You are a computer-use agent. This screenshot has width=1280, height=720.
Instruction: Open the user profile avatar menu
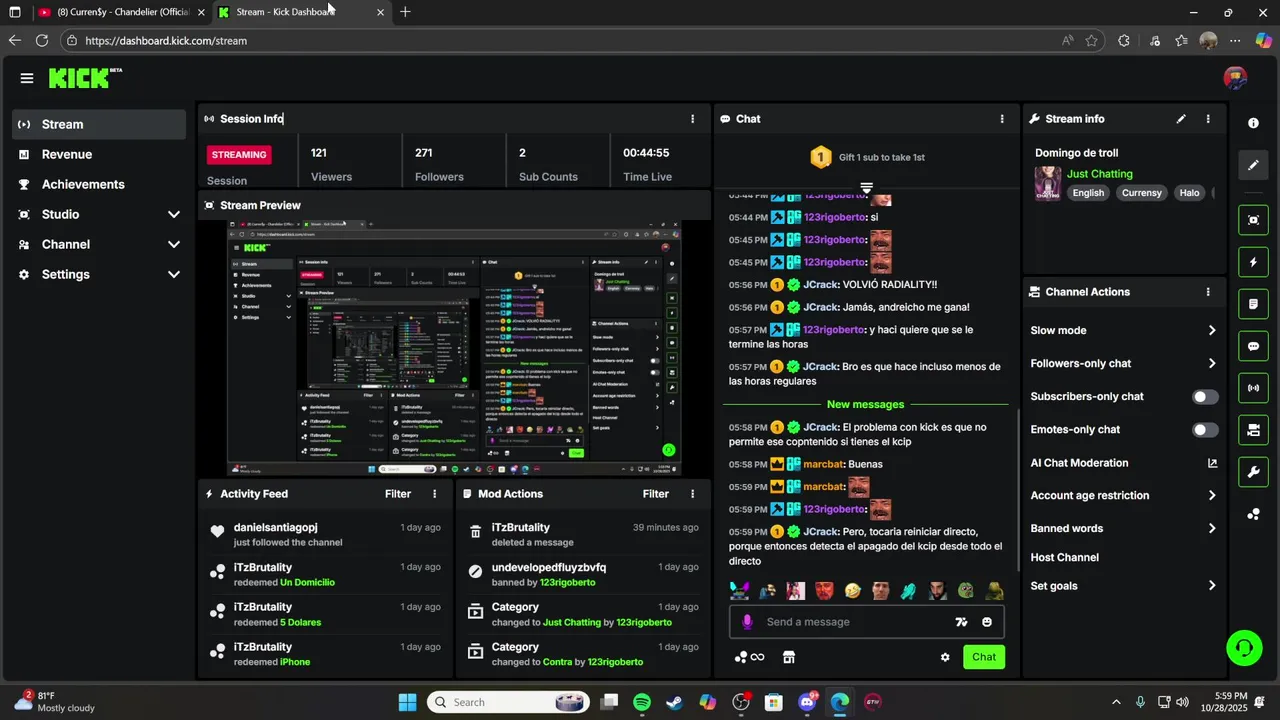point(1235,78)
